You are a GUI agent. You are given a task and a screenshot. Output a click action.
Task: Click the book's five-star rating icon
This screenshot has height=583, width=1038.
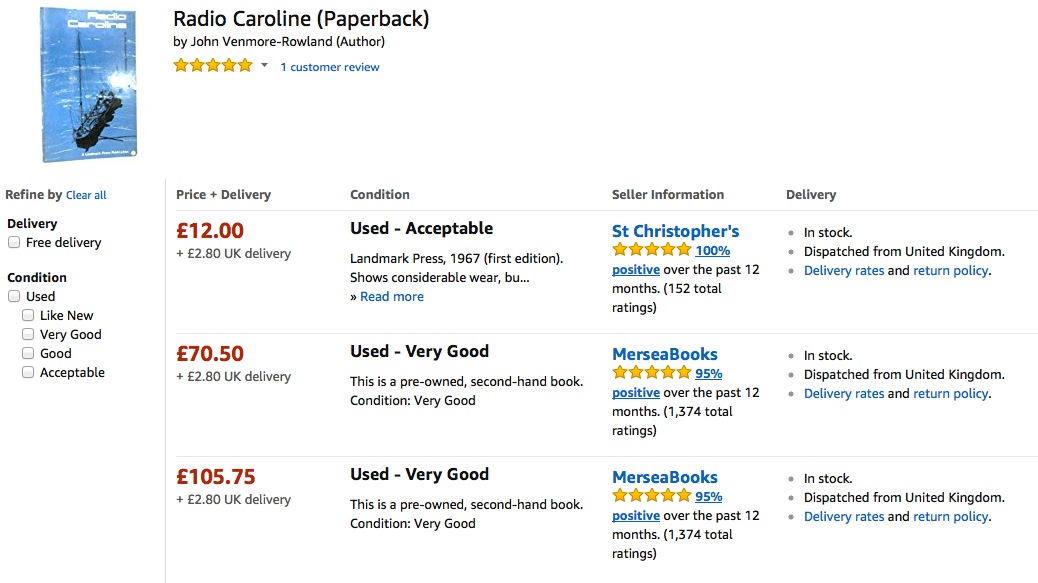(x=213, y=66)
